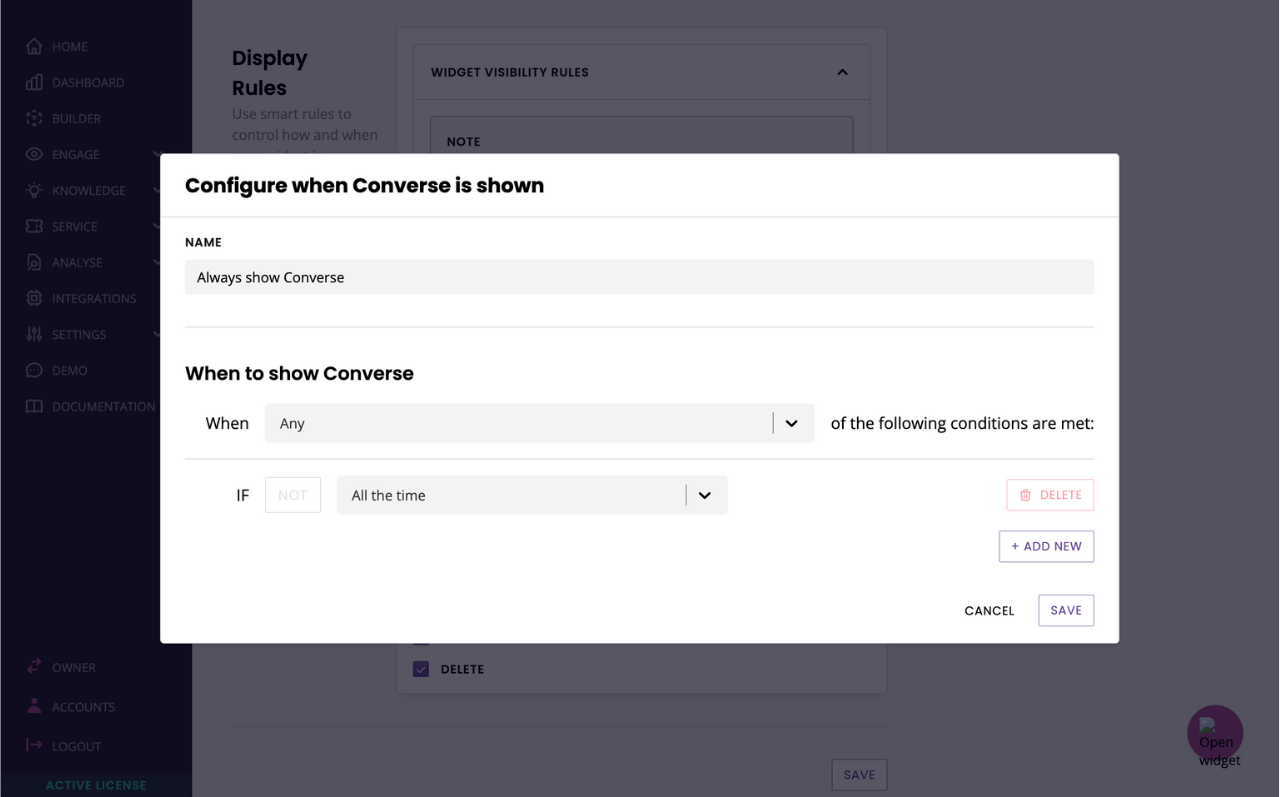Collapse the Widget Visibility Rules section
Screen dimensions: 1280x797
[x=842, y=72]
